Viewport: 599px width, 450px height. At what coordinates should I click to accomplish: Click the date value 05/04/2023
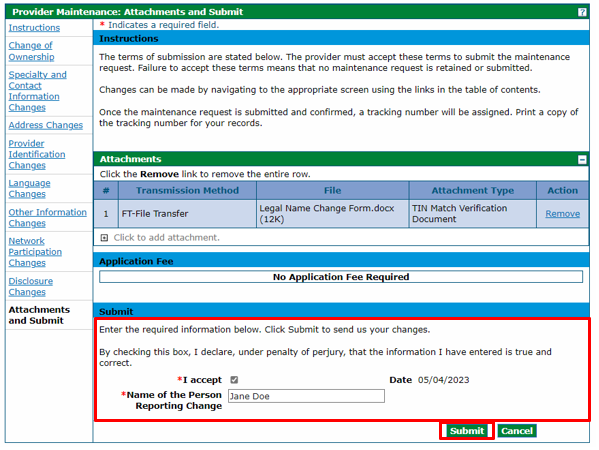coord(444,380)
